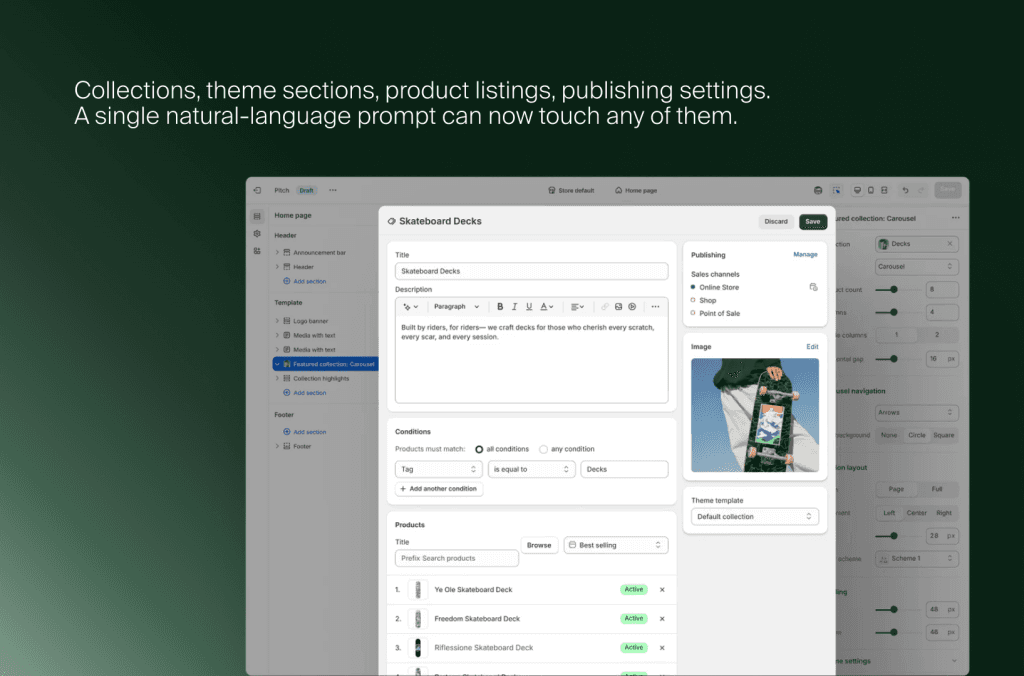This screenshot has width=1024, height=676.
Task: Click the schedule icon beside Online Store
Action: click(813, 287)
